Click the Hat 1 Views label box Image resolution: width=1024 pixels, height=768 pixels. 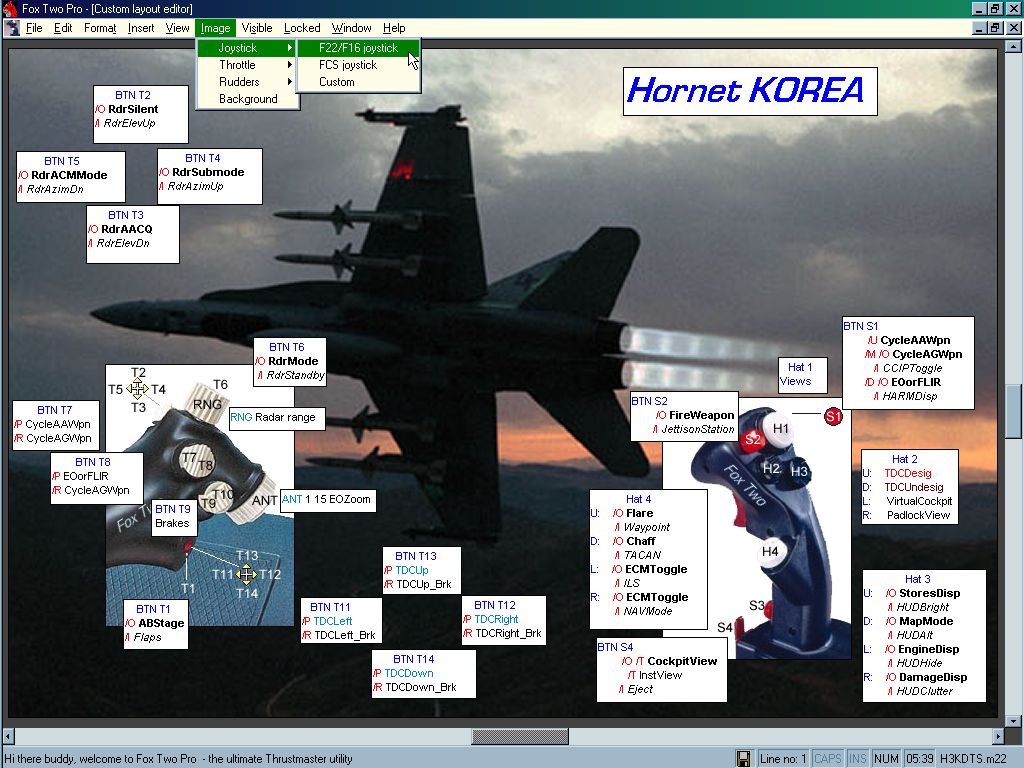[796, 374]
